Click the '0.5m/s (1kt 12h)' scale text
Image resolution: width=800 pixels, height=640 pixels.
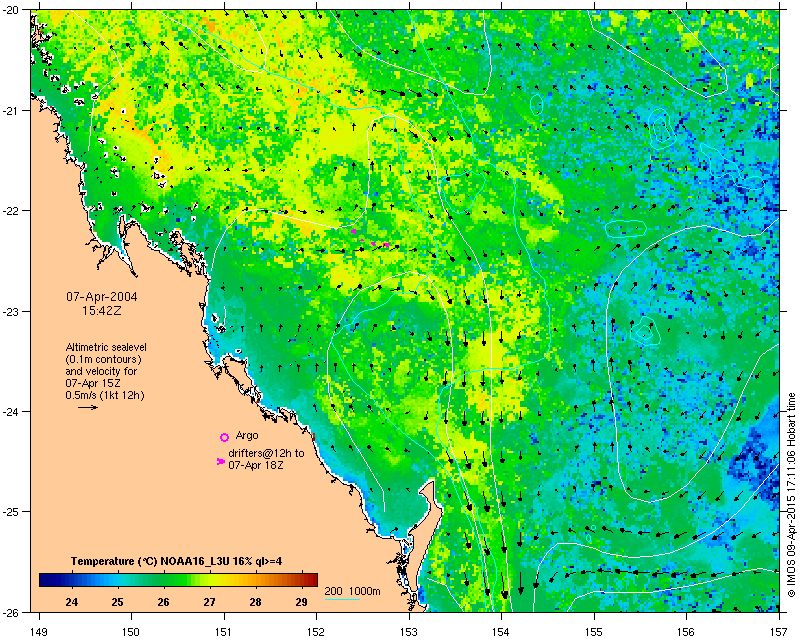(x=105, y=396)
